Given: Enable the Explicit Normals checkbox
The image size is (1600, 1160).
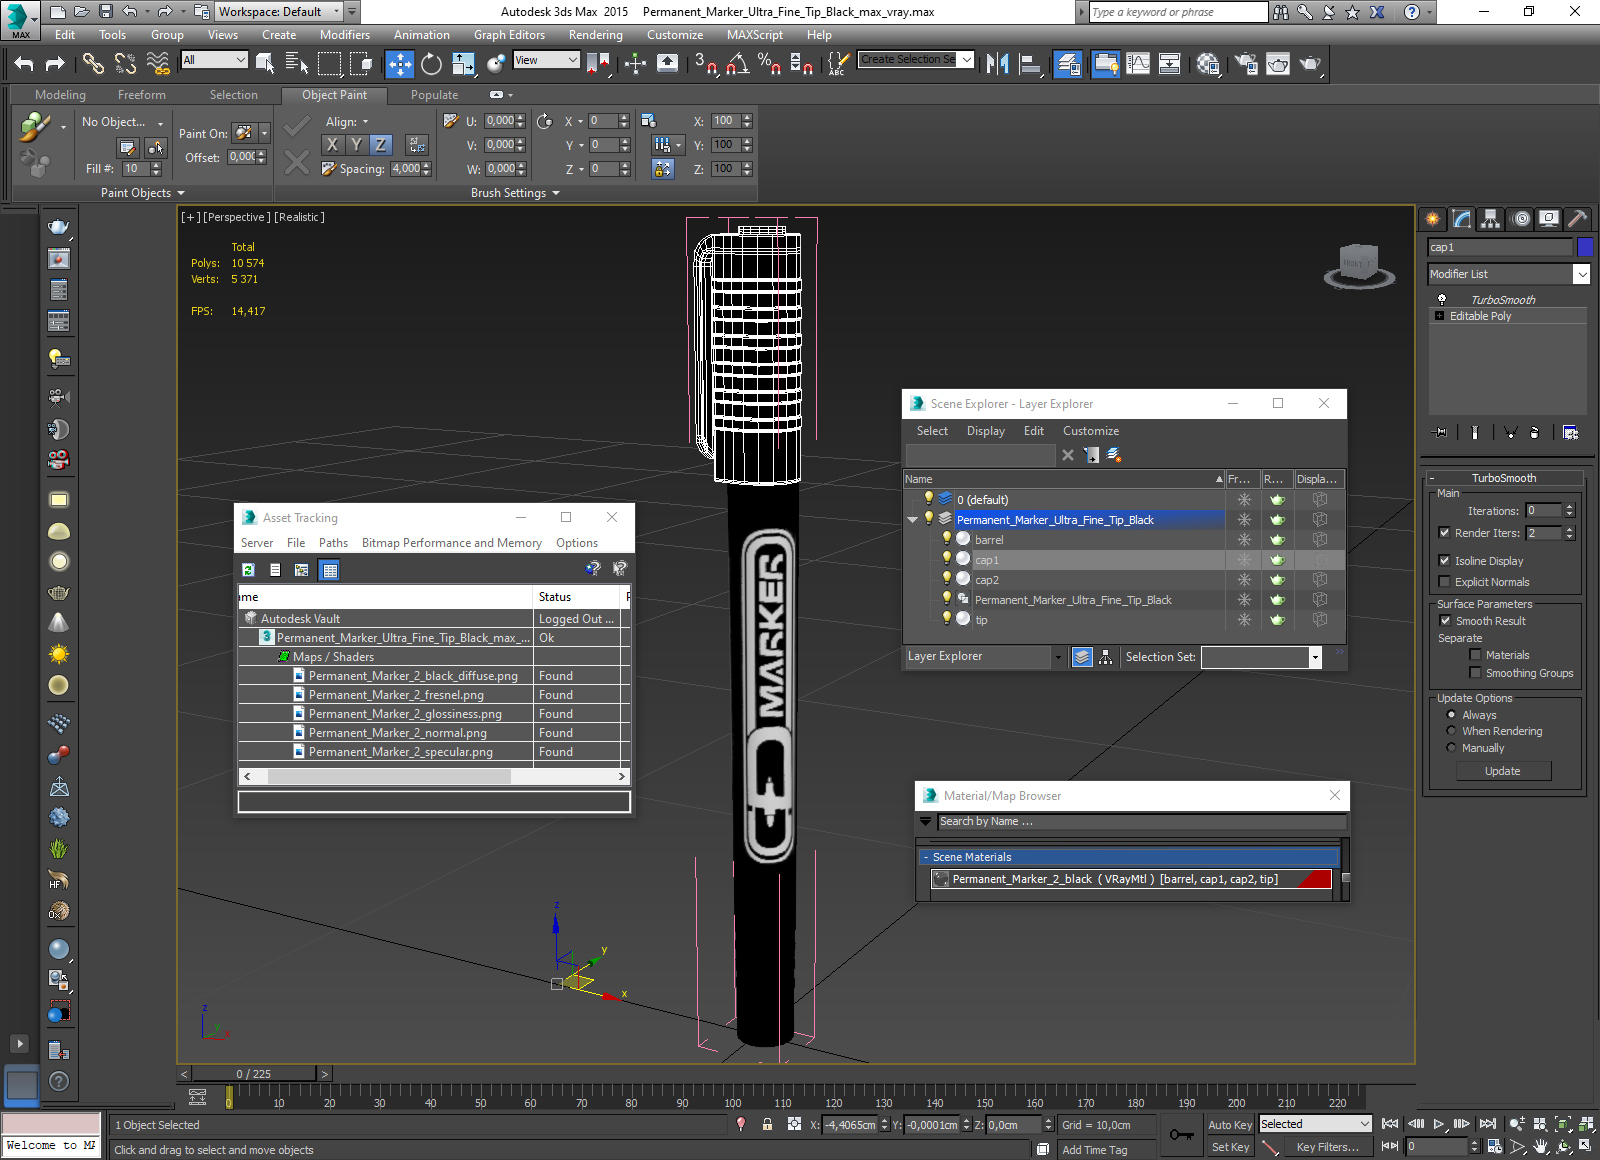Looking at the screenshot, I should pyautogui.click(x=1444, y=582).
